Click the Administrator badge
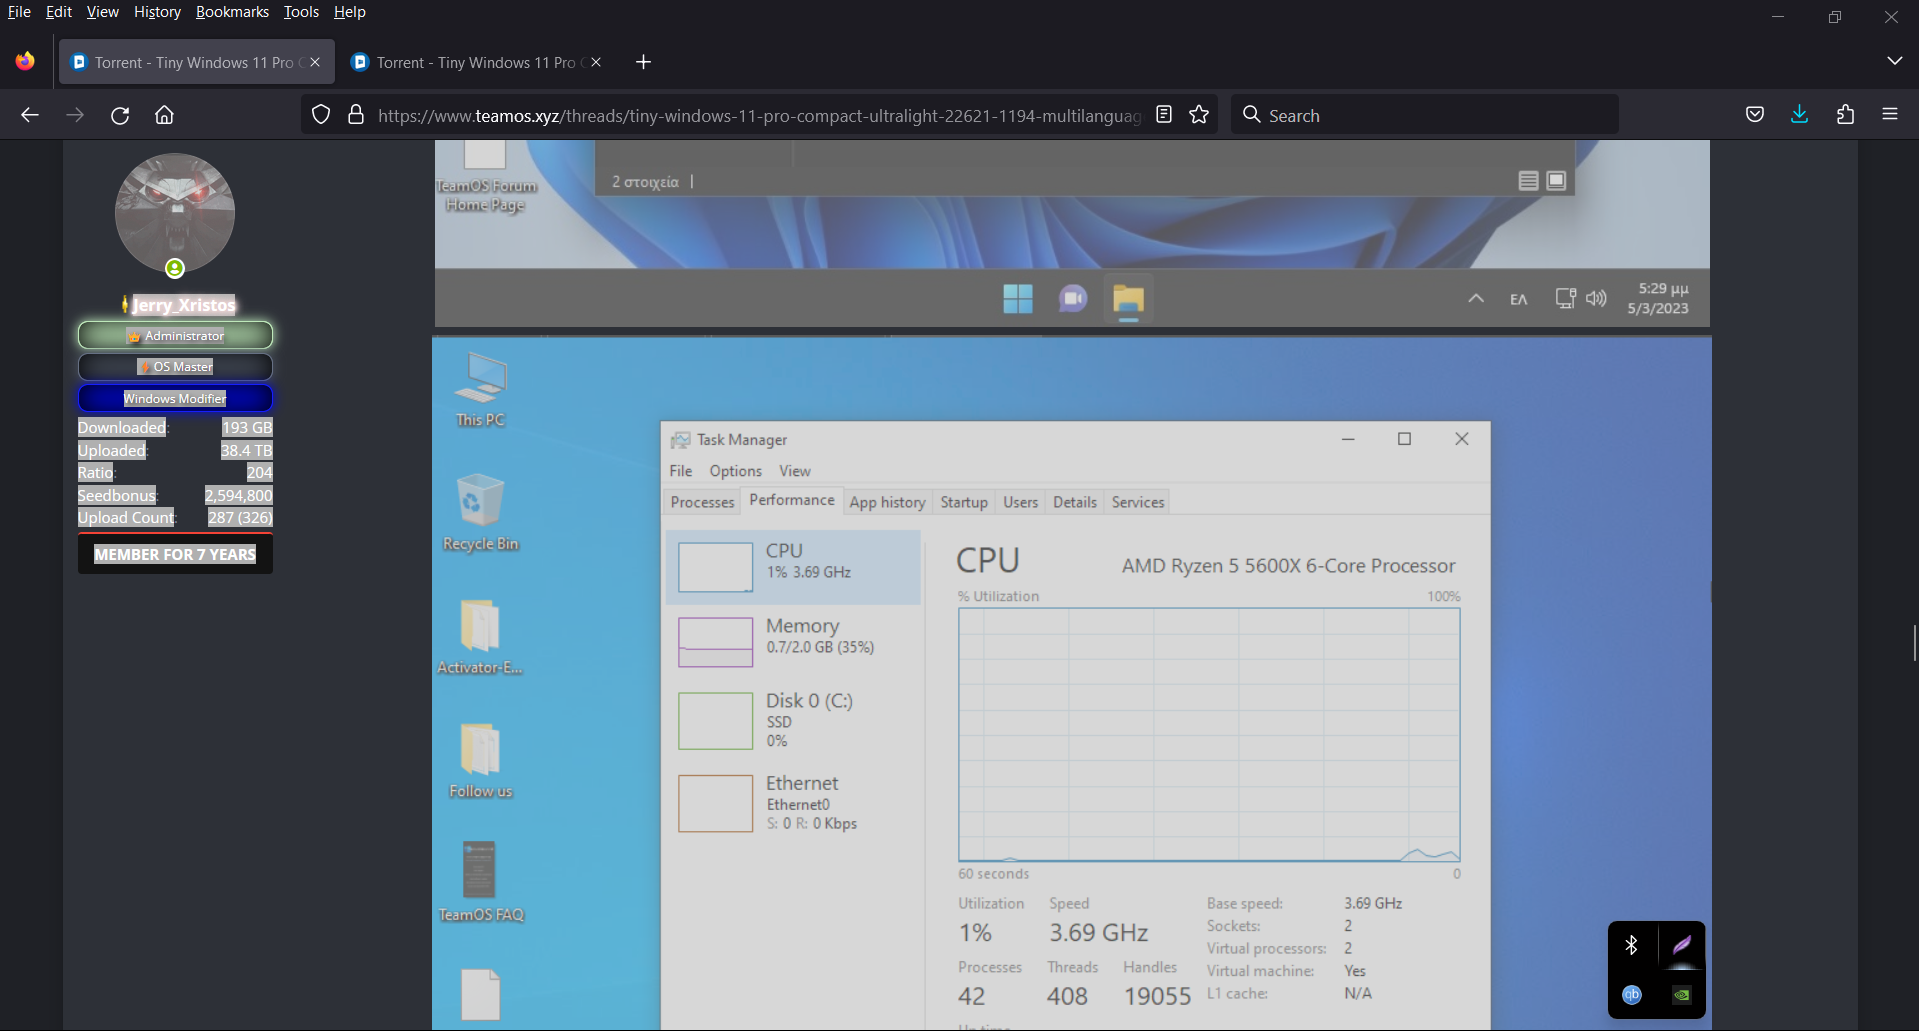The height and width of the screenshot is (1031, 1919). tap(175, 335)
